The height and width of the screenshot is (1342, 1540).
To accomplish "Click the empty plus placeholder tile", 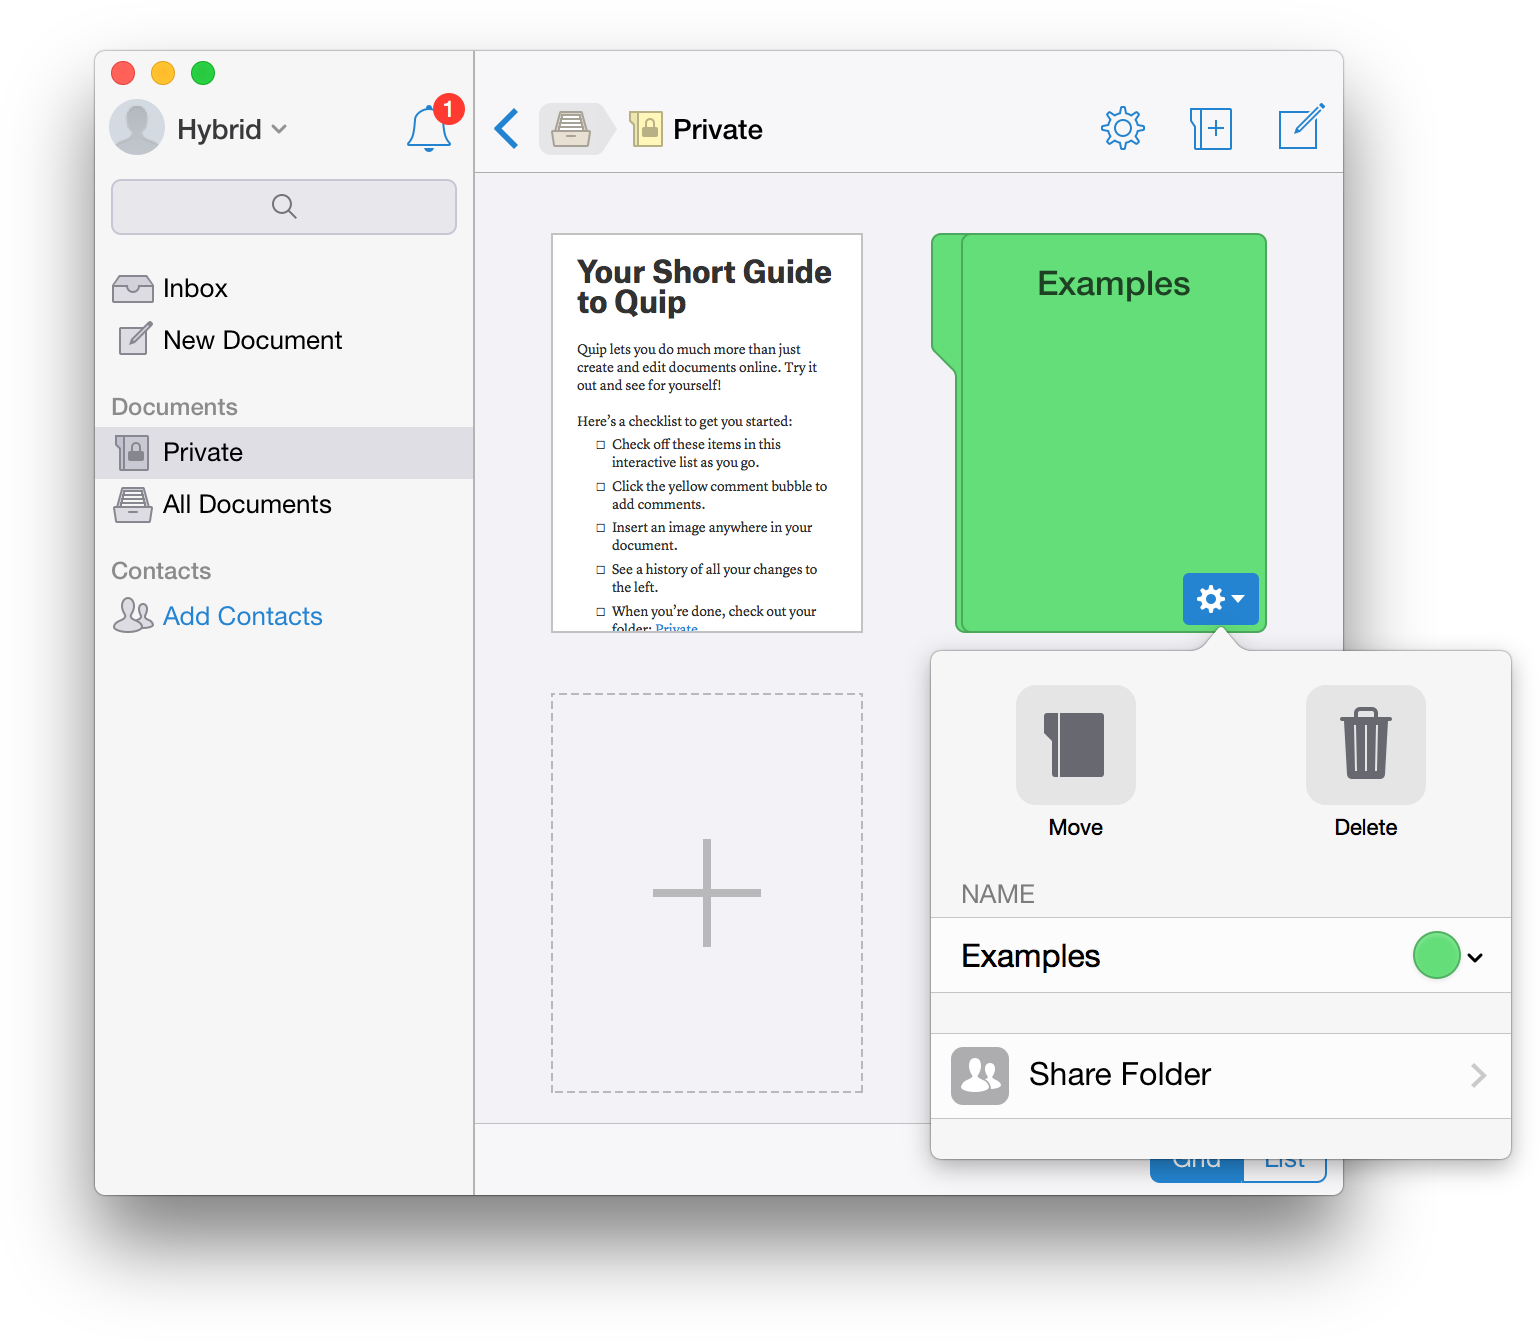I will 706,893.
